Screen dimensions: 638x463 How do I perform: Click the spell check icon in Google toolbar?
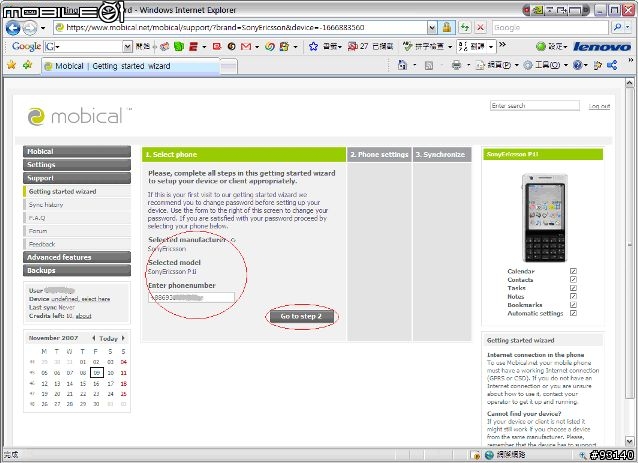point(407,46)
